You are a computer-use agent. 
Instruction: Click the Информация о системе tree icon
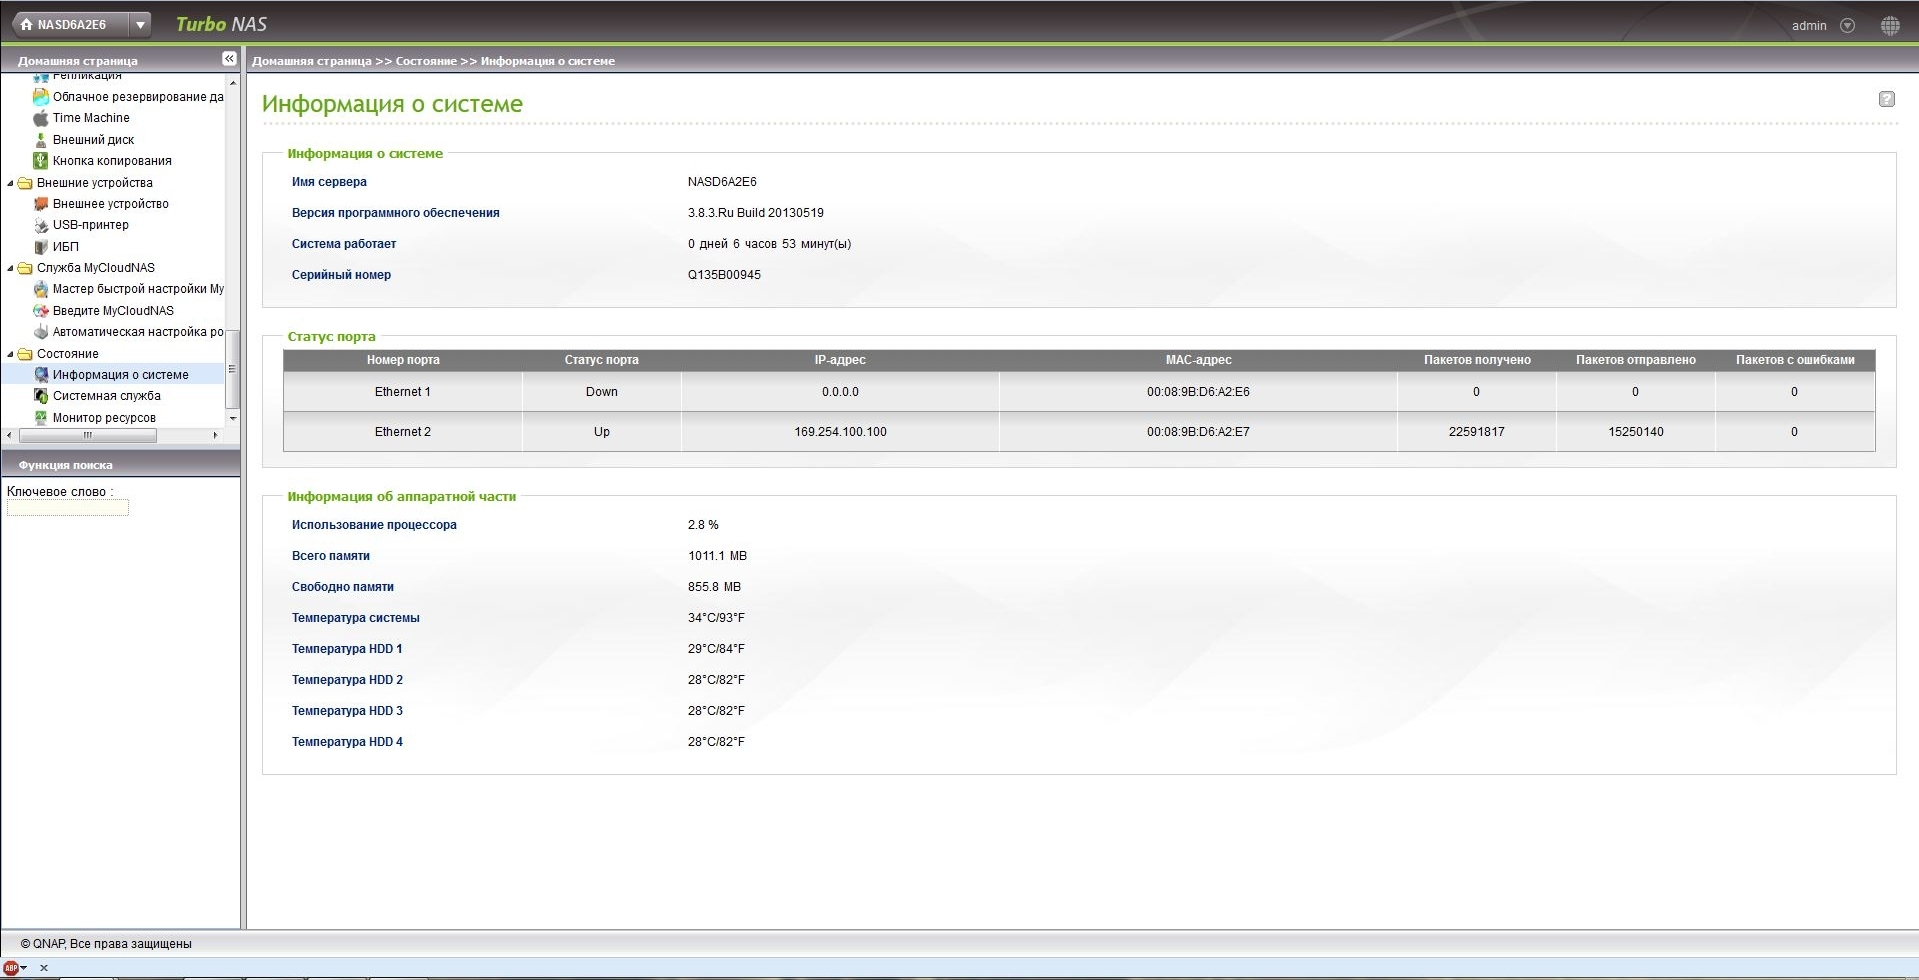[x=41, y=375]
